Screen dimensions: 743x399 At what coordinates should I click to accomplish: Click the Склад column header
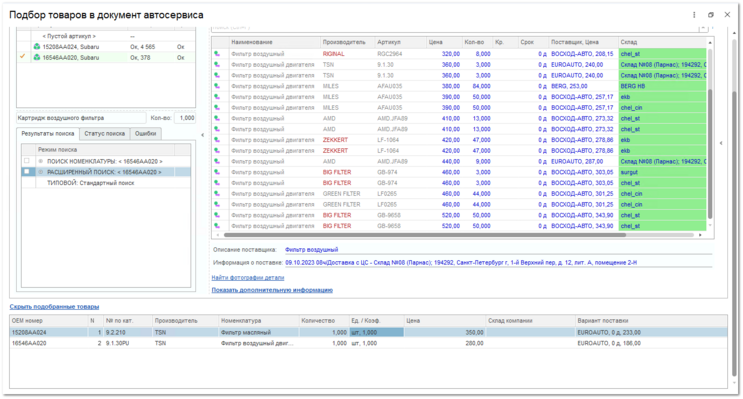[x=662, y=42]
